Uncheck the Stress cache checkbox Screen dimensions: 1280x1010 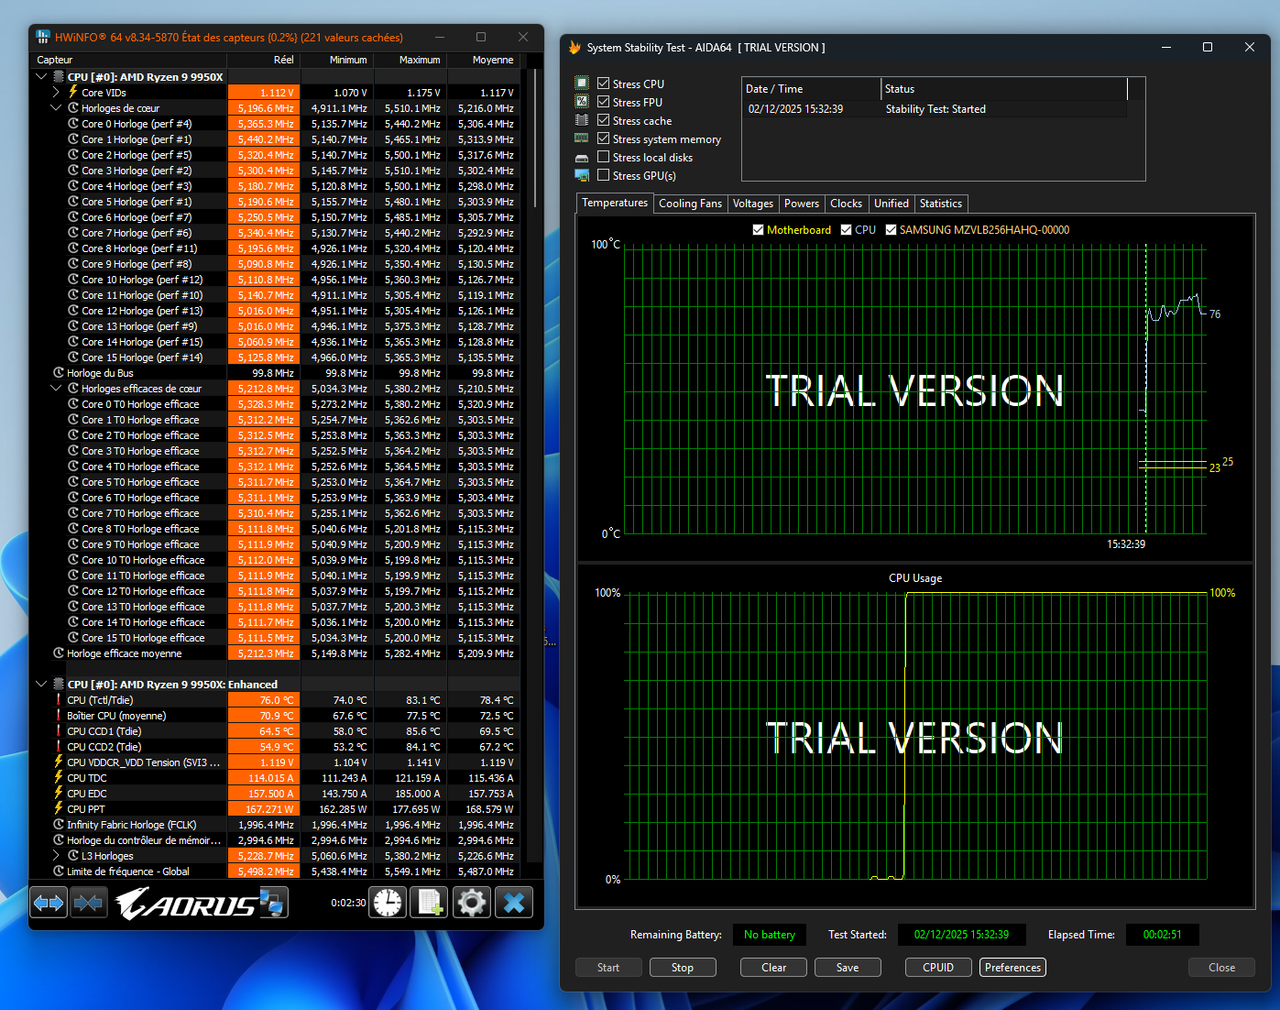(603, 120)
